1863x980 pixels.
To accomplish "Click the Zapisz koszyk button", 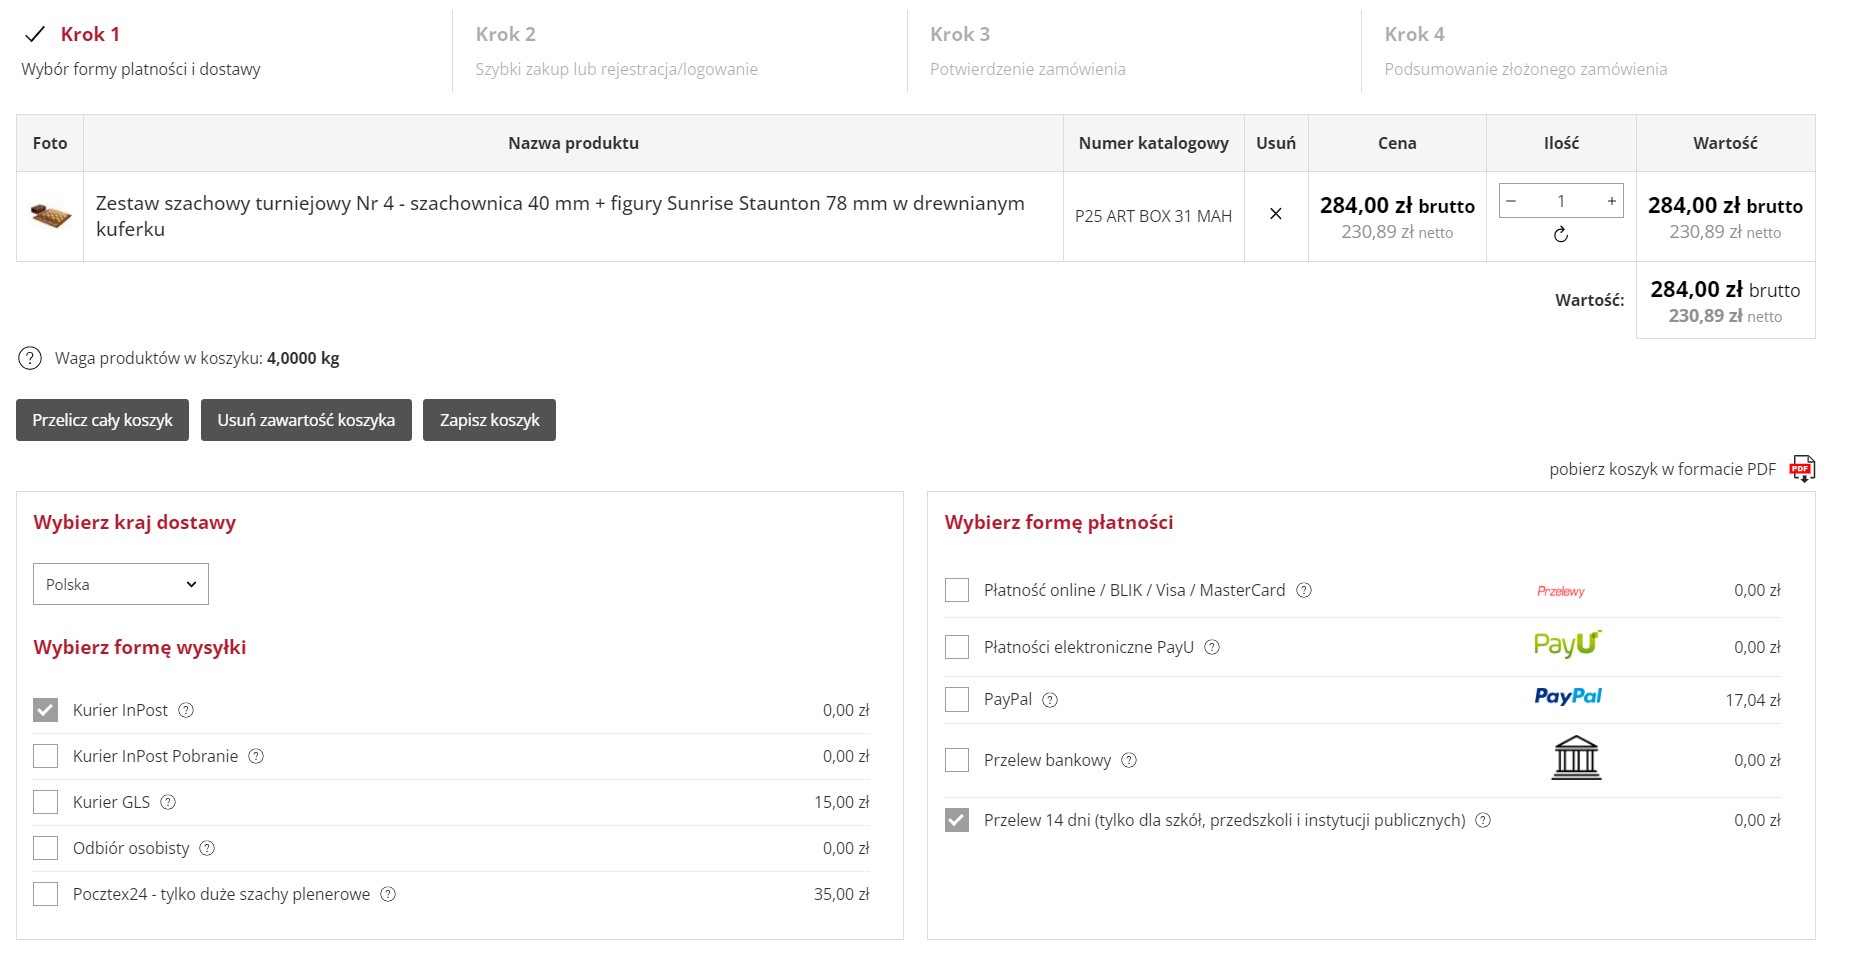I will click(489, 420).
